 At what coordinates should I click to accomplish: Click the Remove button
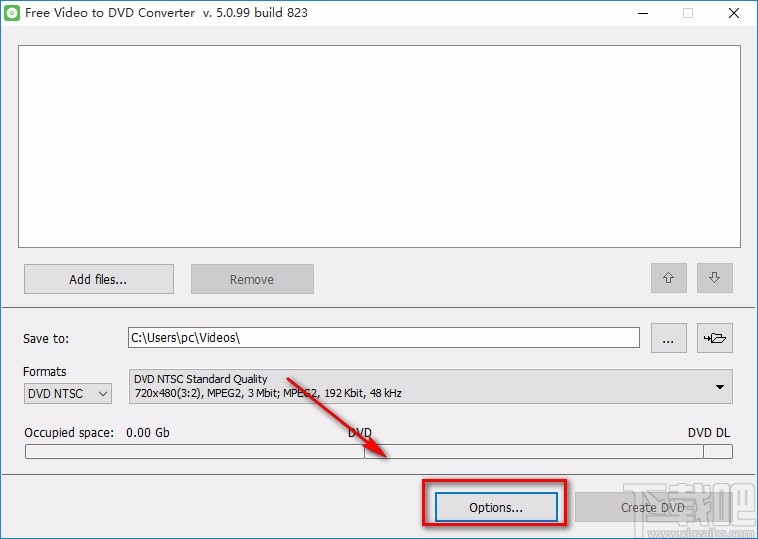coord(252,279)
